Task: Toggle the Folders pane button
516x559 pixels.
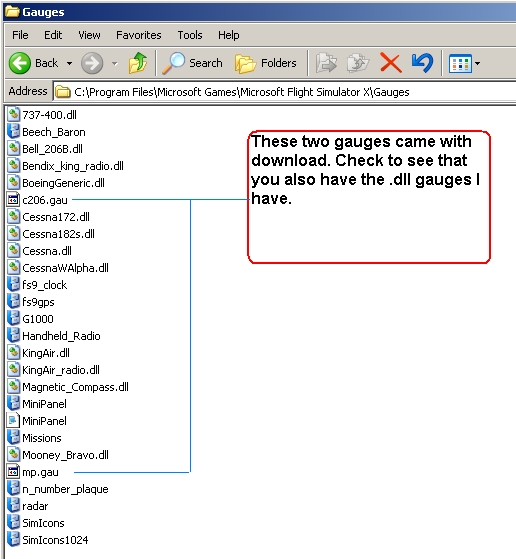Action: click(x=266, y=63)
